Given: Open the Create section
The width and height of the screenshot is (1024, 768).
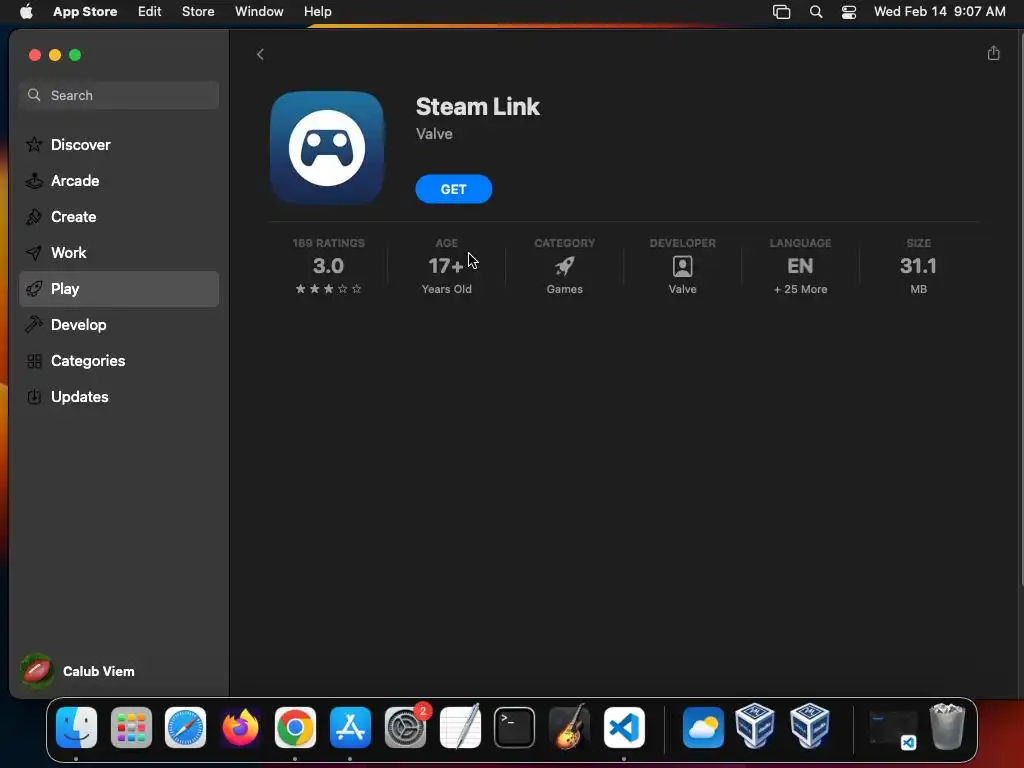Looking at the screenshot, I should (x=120, y=217).
